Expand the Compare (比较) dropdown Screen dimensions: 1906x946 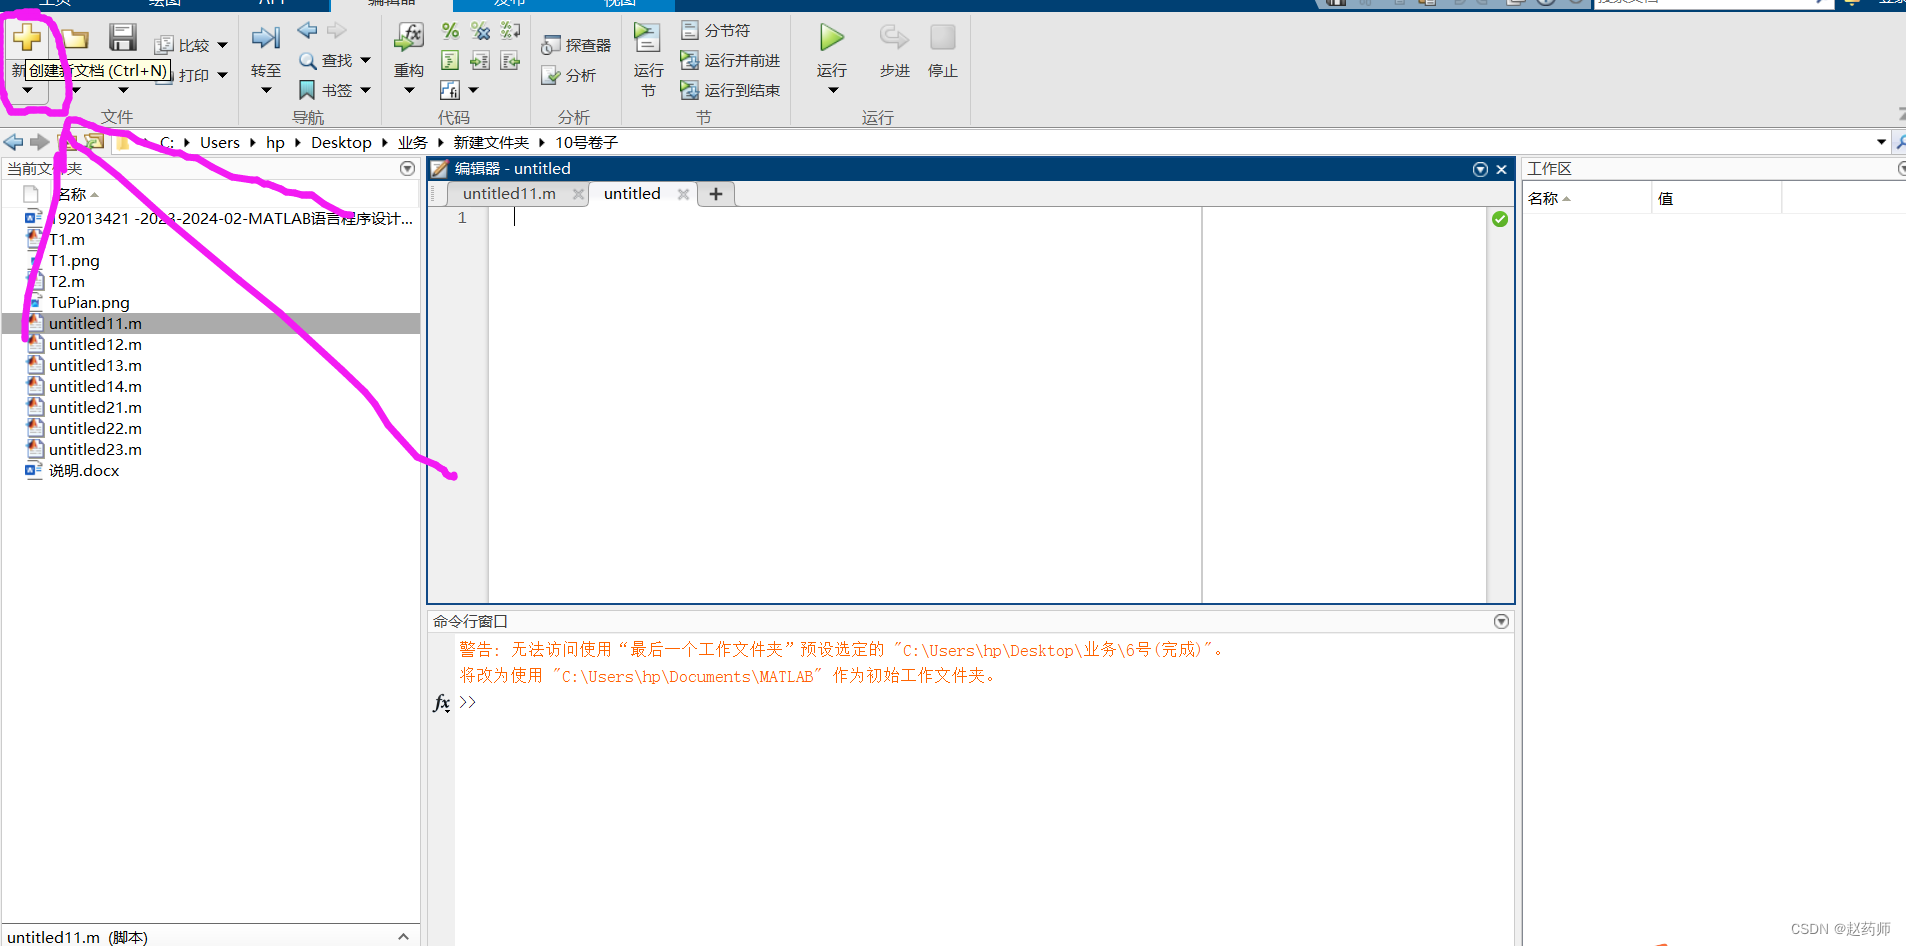(223, 46)
